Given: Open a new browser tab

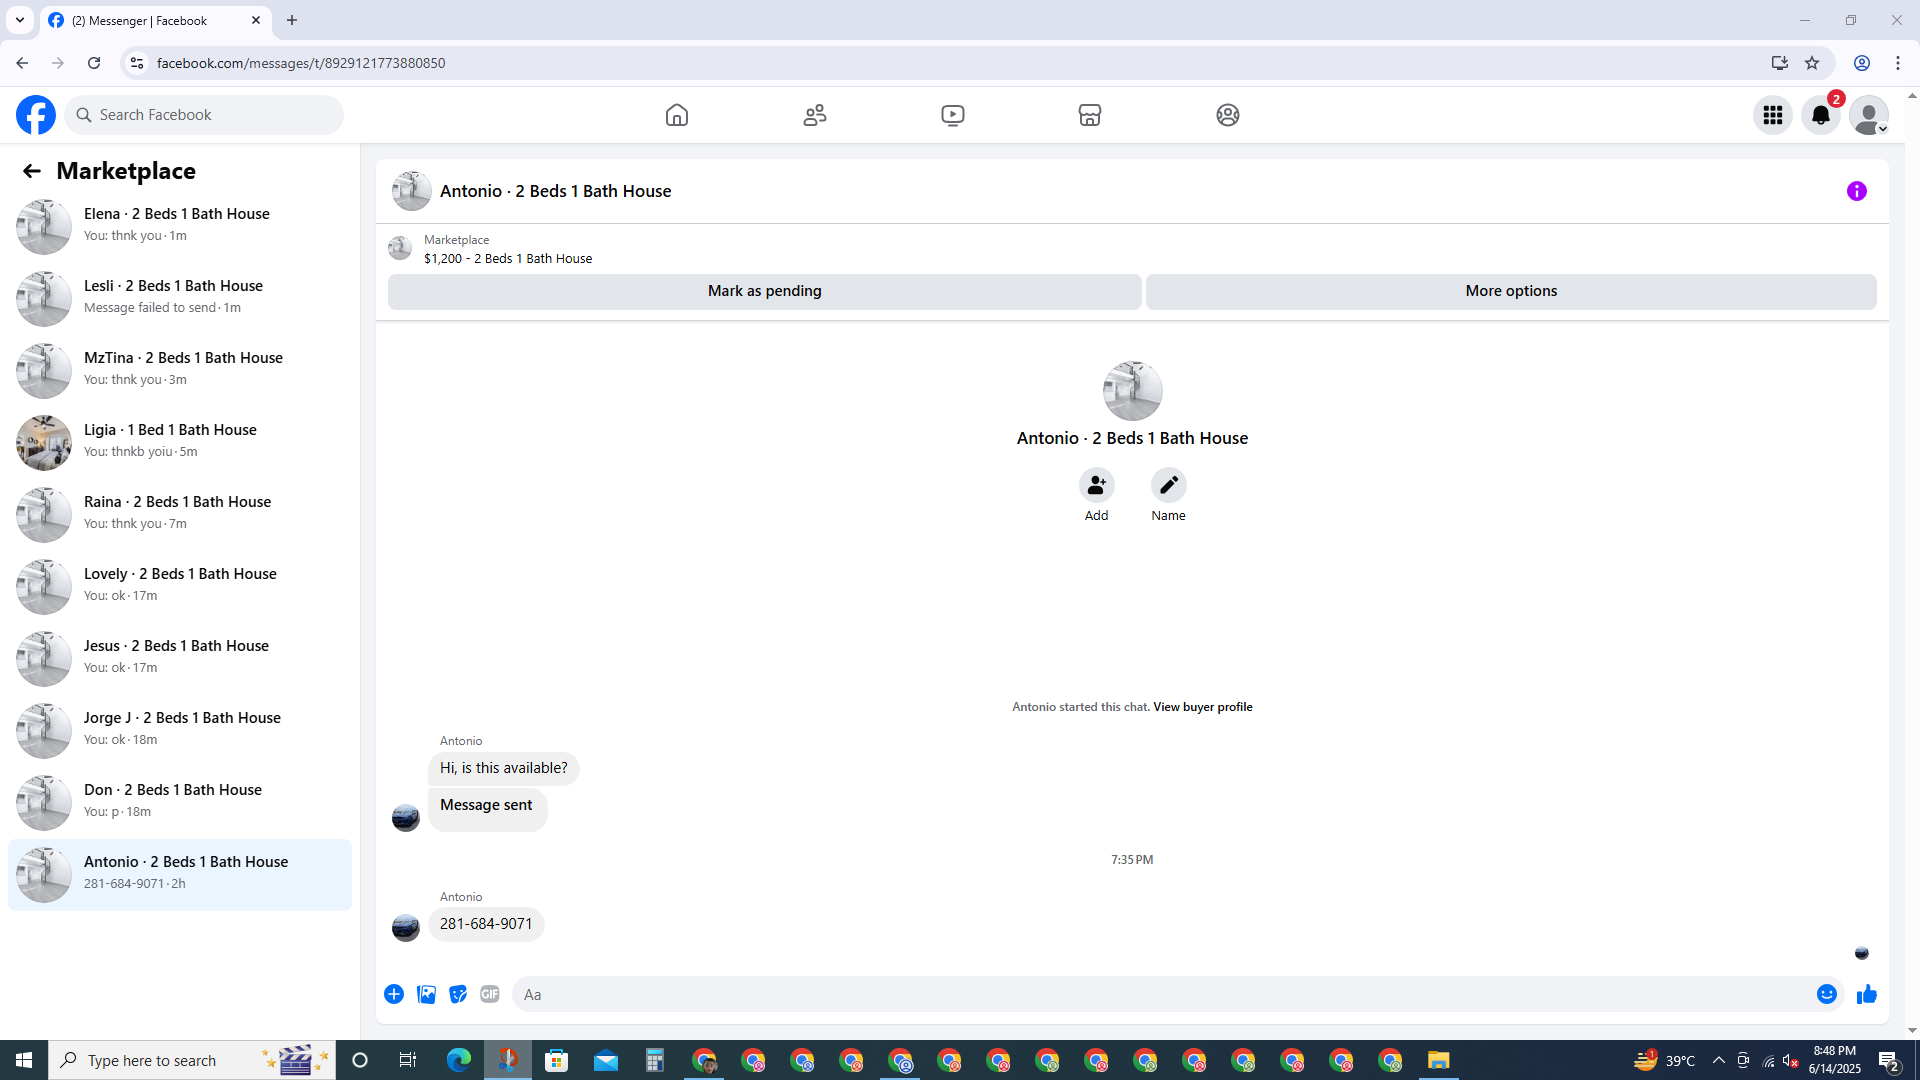Looking at the screenshot, I should [292, 20].
